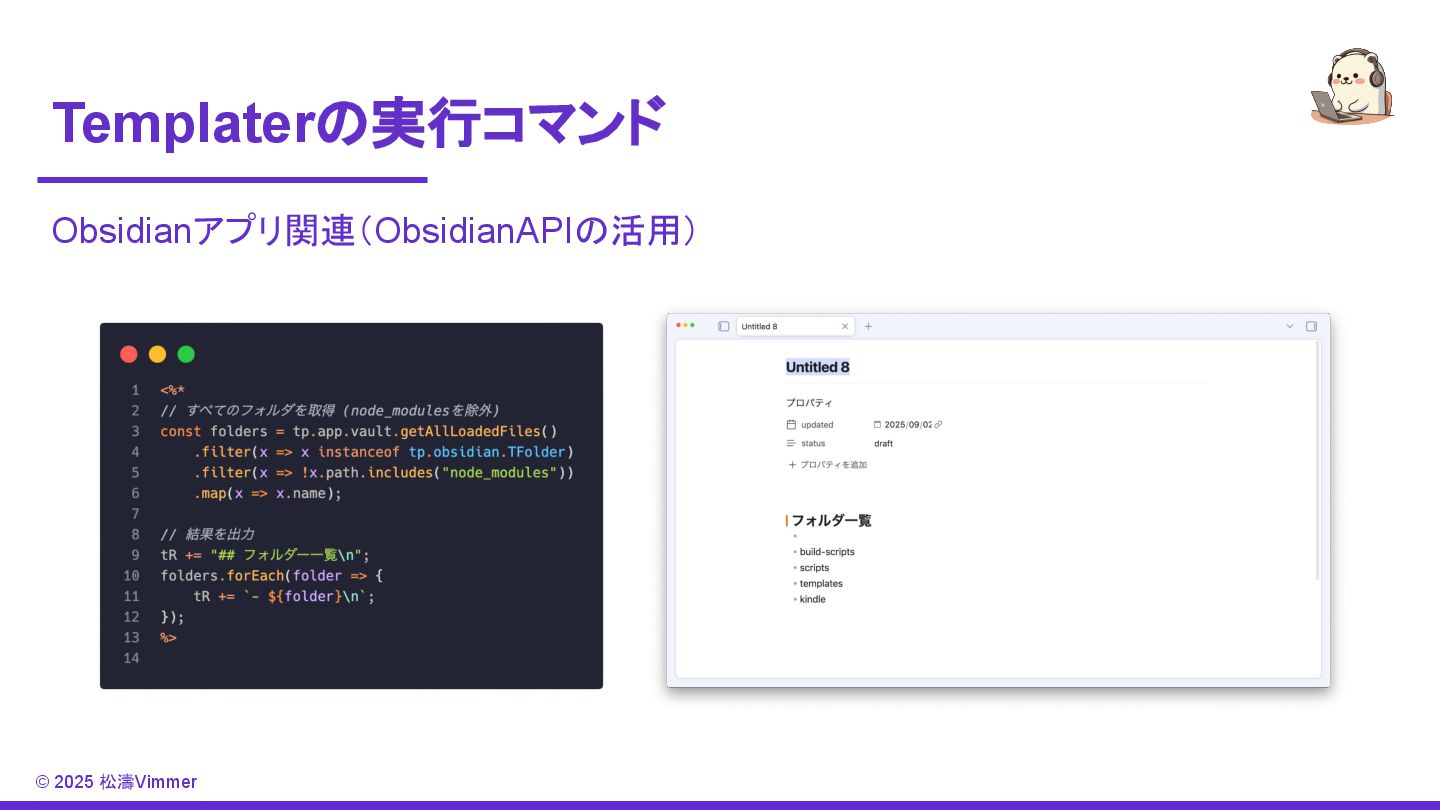Click the note's vertical scrollbar
This screenshot has width=1440, height=810.
coord(1318,460)
